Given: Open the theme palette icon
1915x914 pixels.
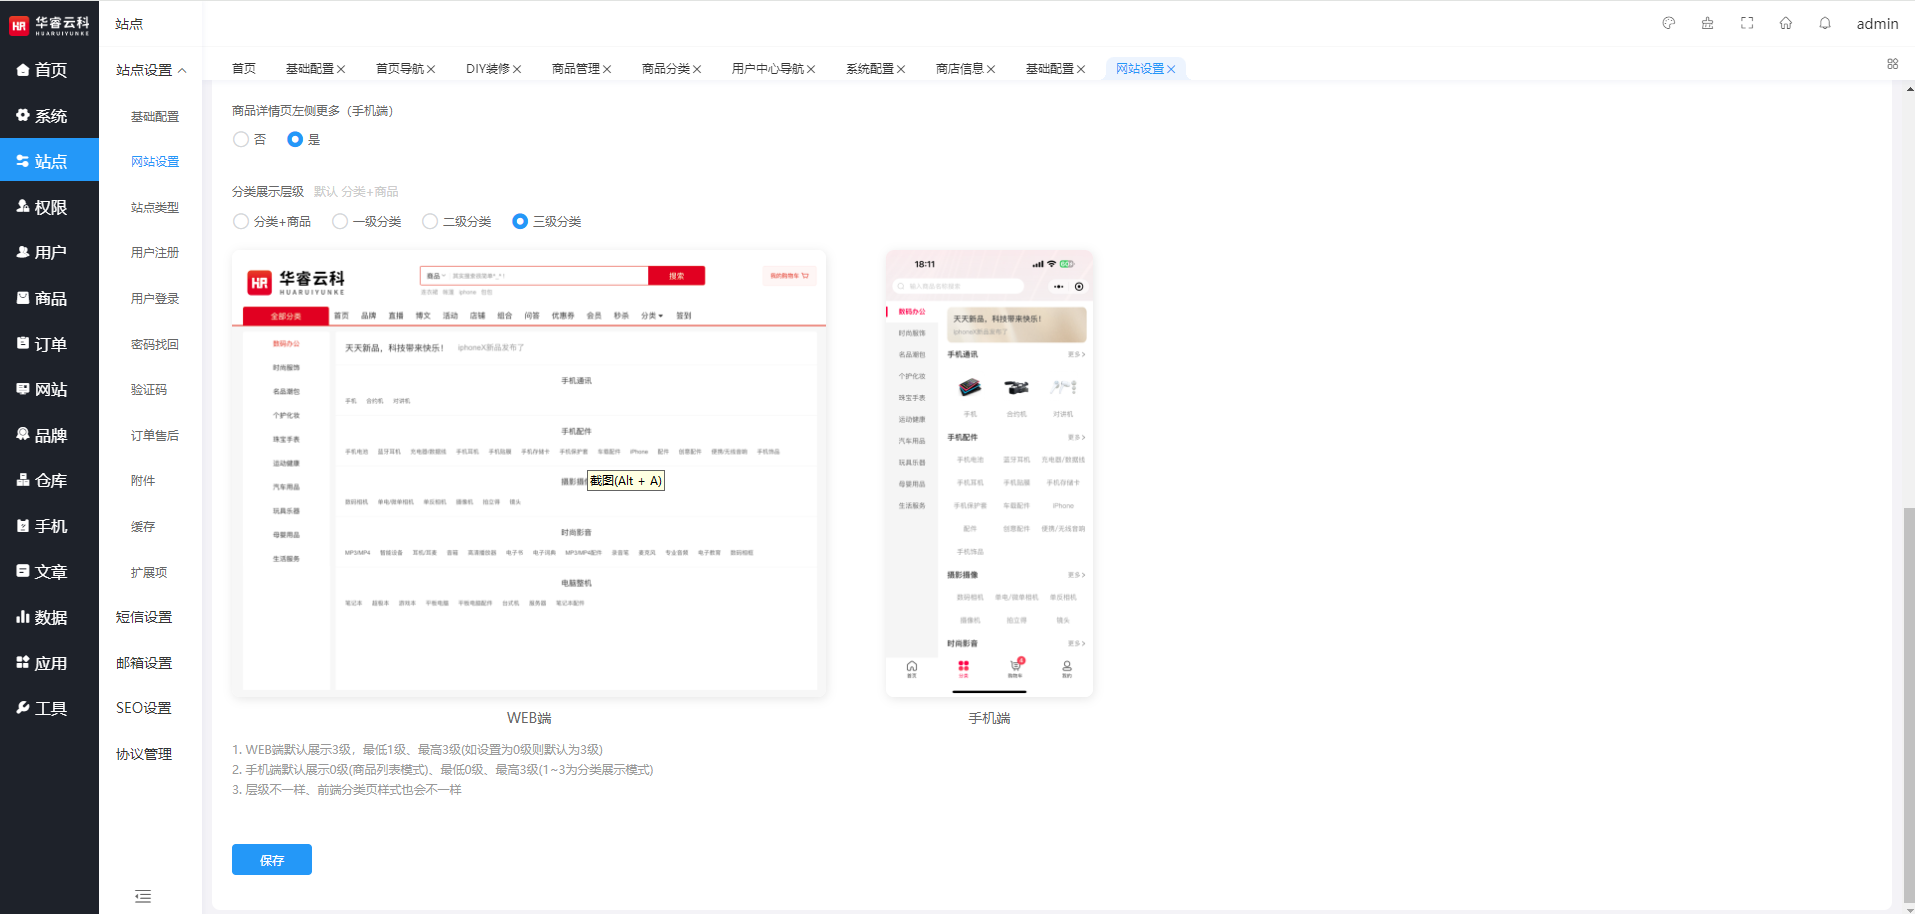Looking at the screenshot, I should pos(1668,23).
